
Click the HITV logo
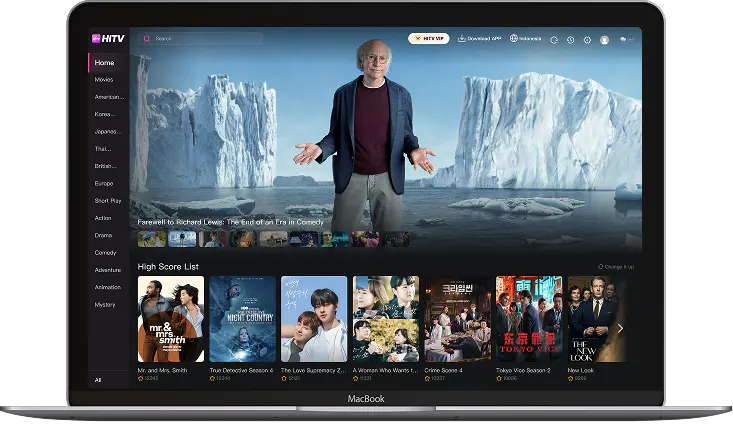click(108, 38)
